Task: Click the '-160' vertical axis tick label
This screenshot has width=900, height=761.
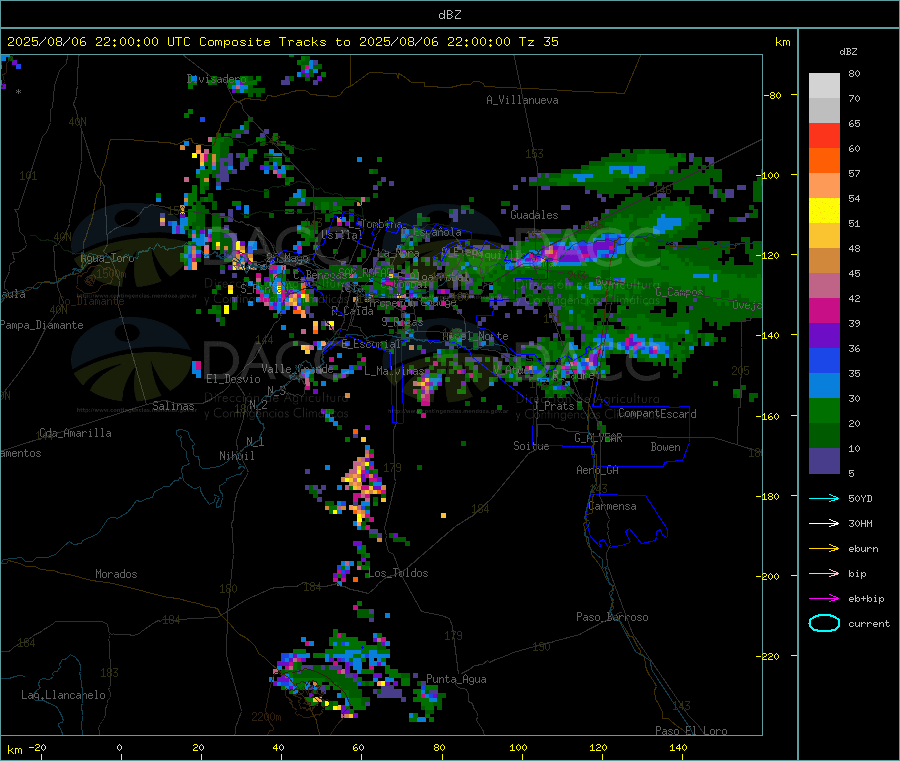Action: click(x=769, y=416)
